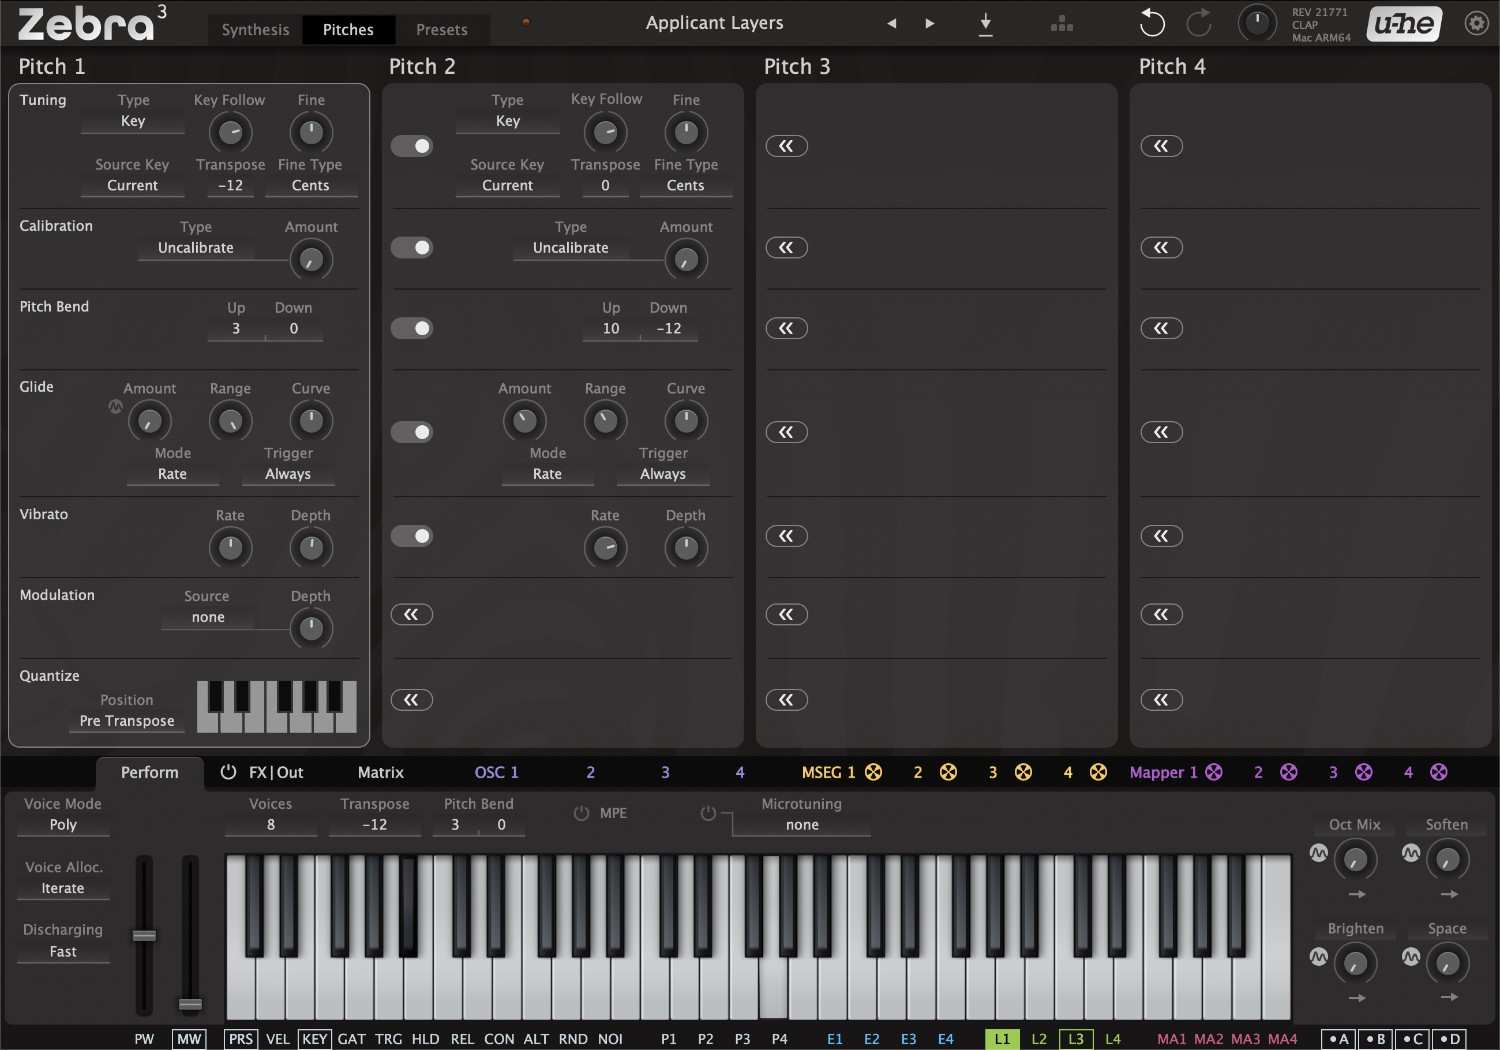Enable the MPE power toggle

[x=582, y=813]
